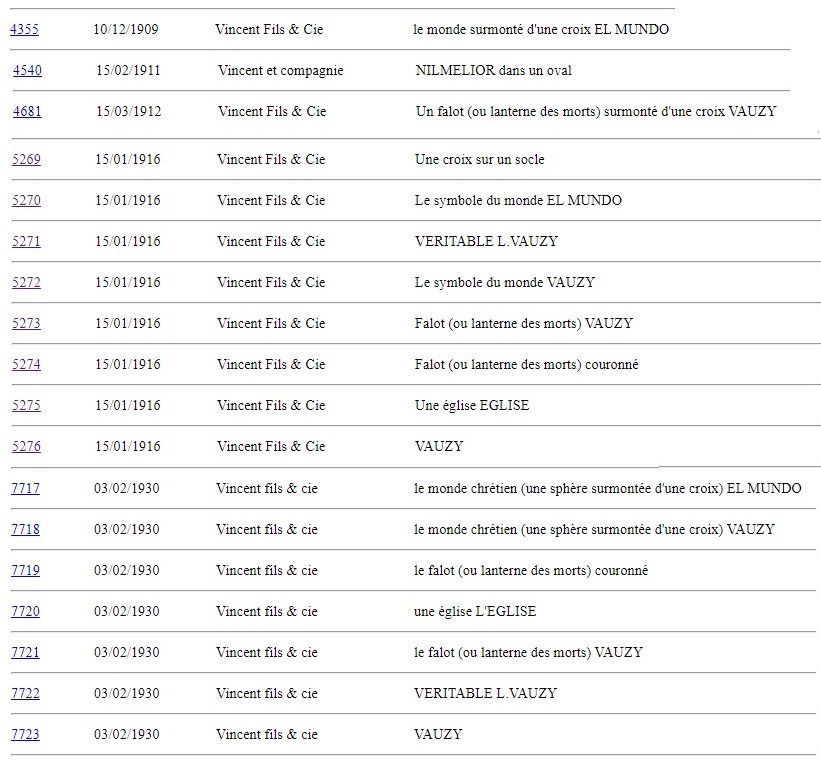Click record link 7721
This screenshot has width=821, height=767.
(x=25, y=652)
